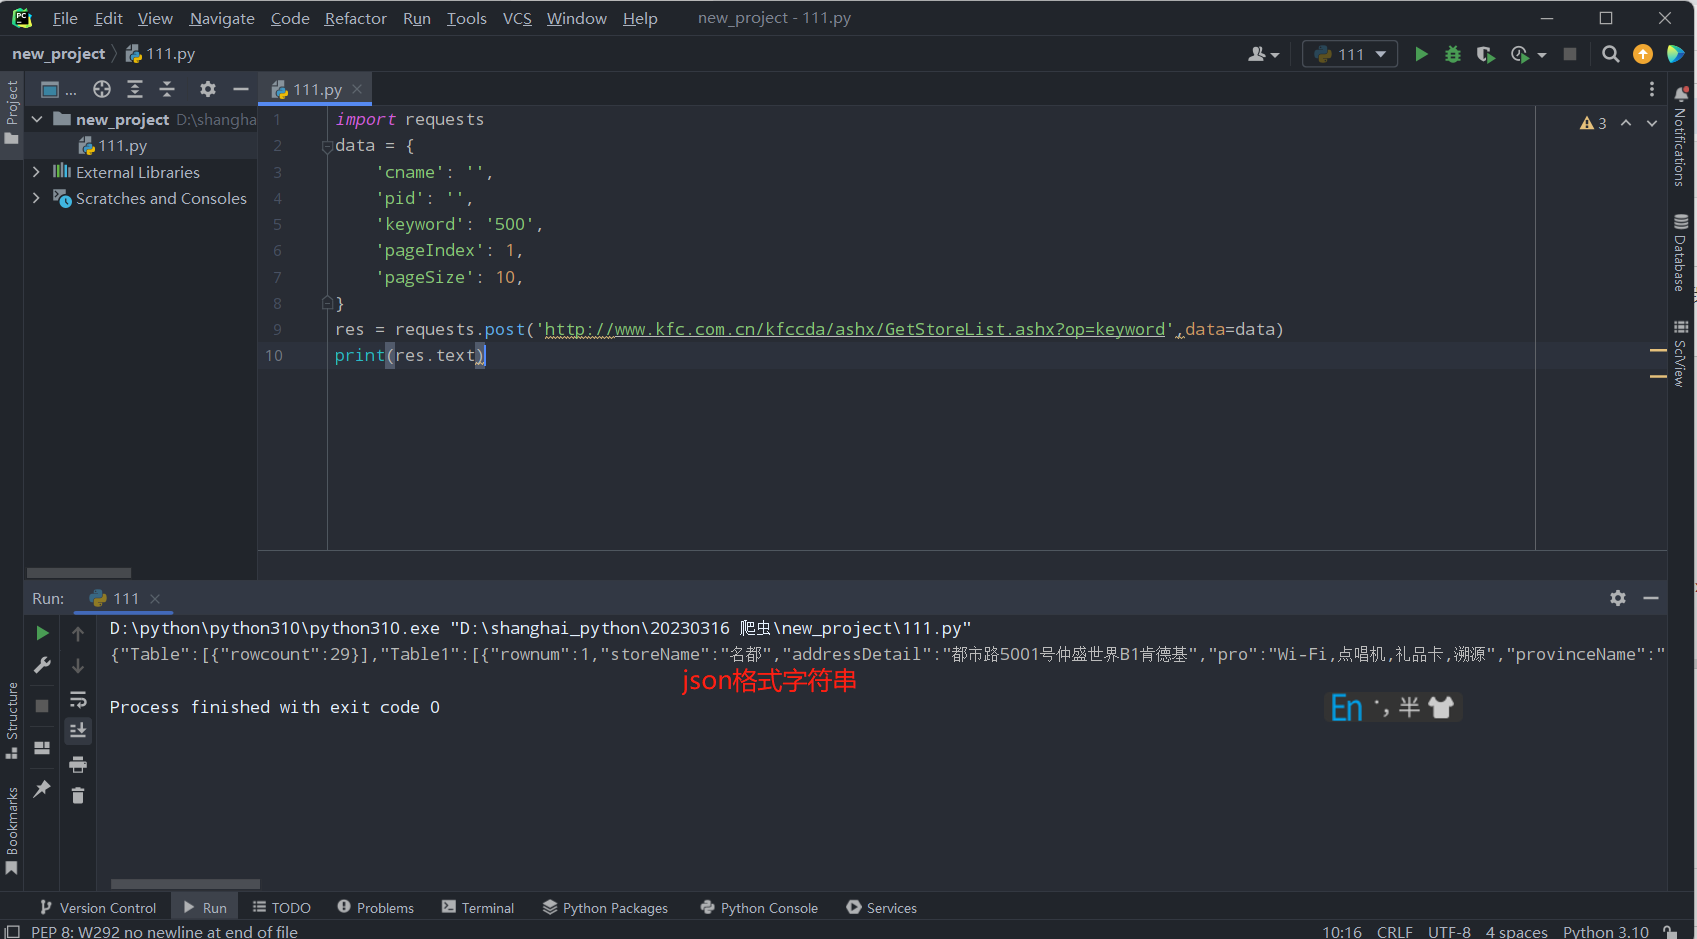Open the Project view selector dropdown

pos(58,89)
